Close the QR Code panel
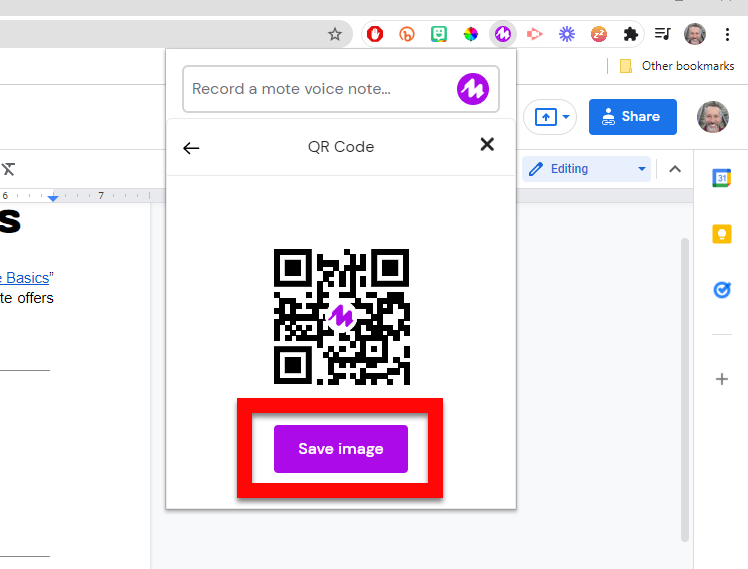The image size is (748, 569). [x=487, y=144]
